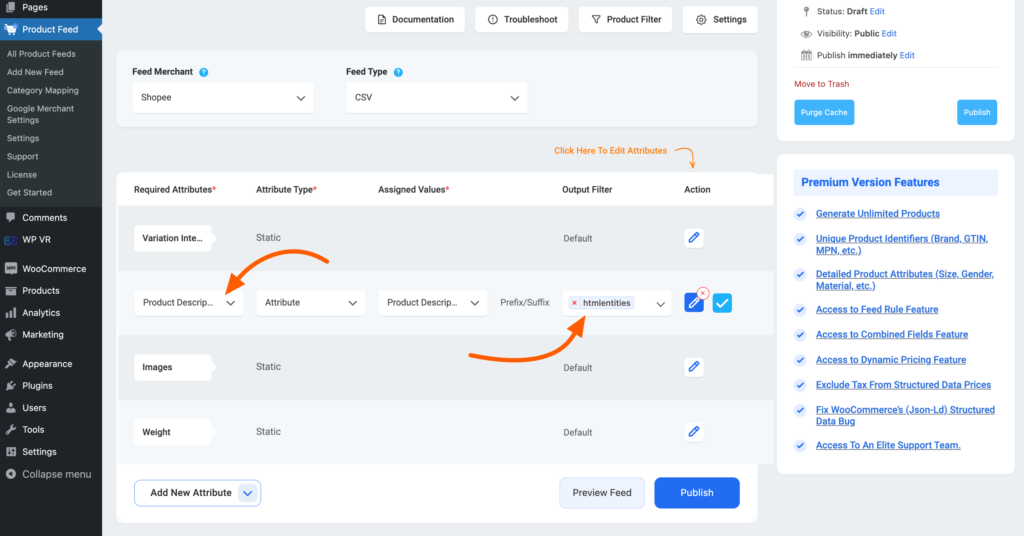
Task: Open the assigned value Product Descrip... dropdown
Action: pos(433,303)
